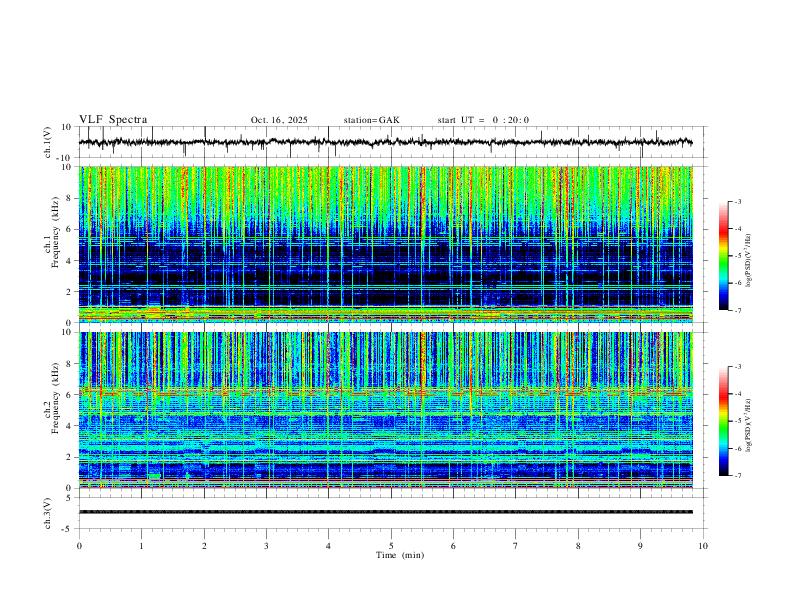792x612 pixels.
Task: Click the ch.1 colorbar 'log(PSD)' label
Action: tap(748, 261)
